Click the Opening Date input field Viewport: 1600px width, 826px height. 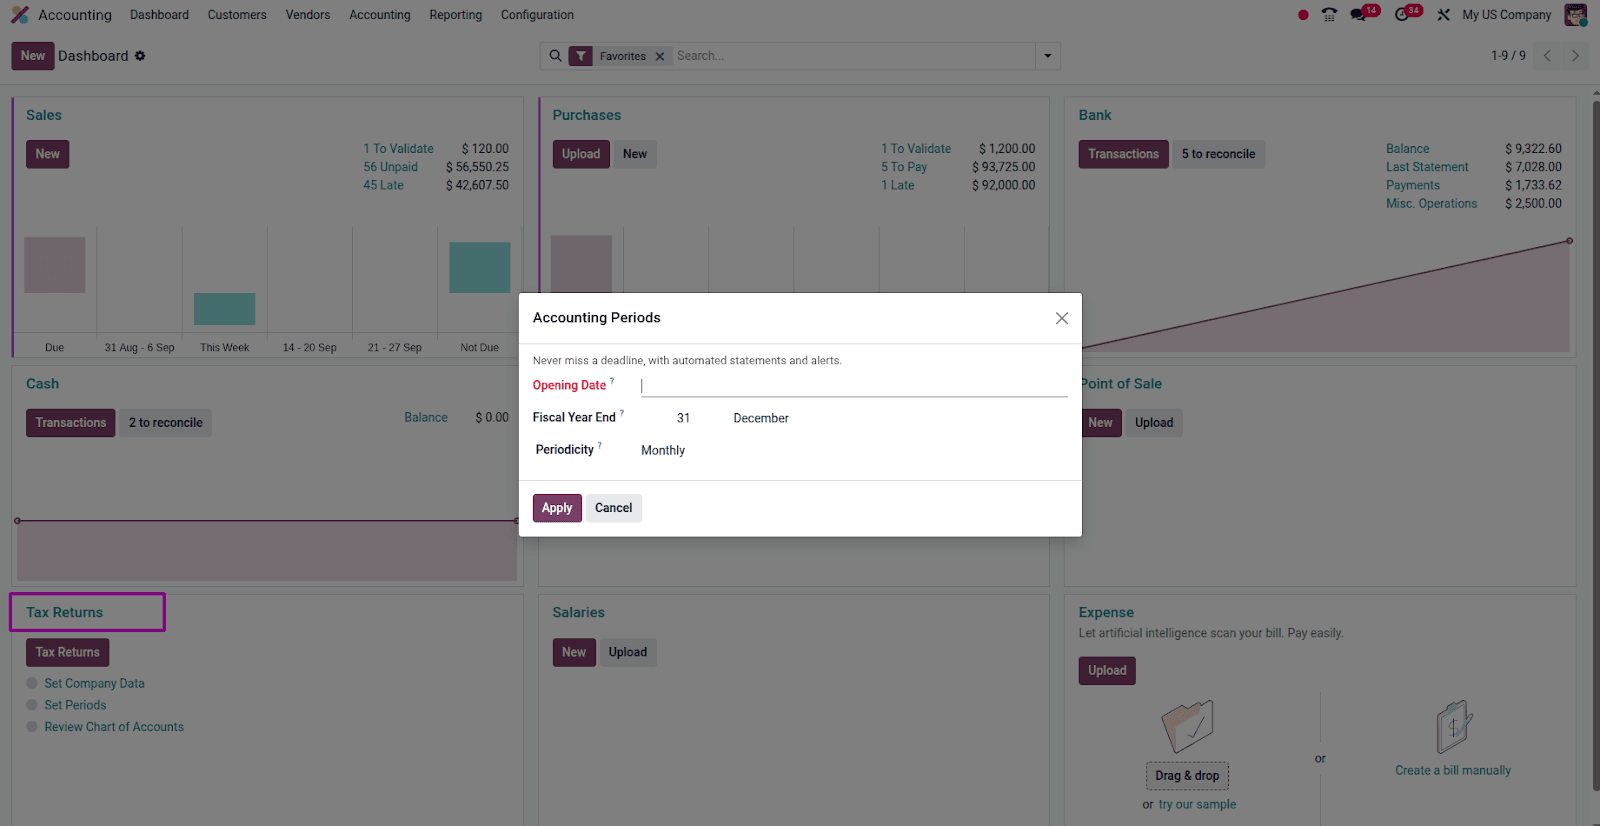click(853, 386)
